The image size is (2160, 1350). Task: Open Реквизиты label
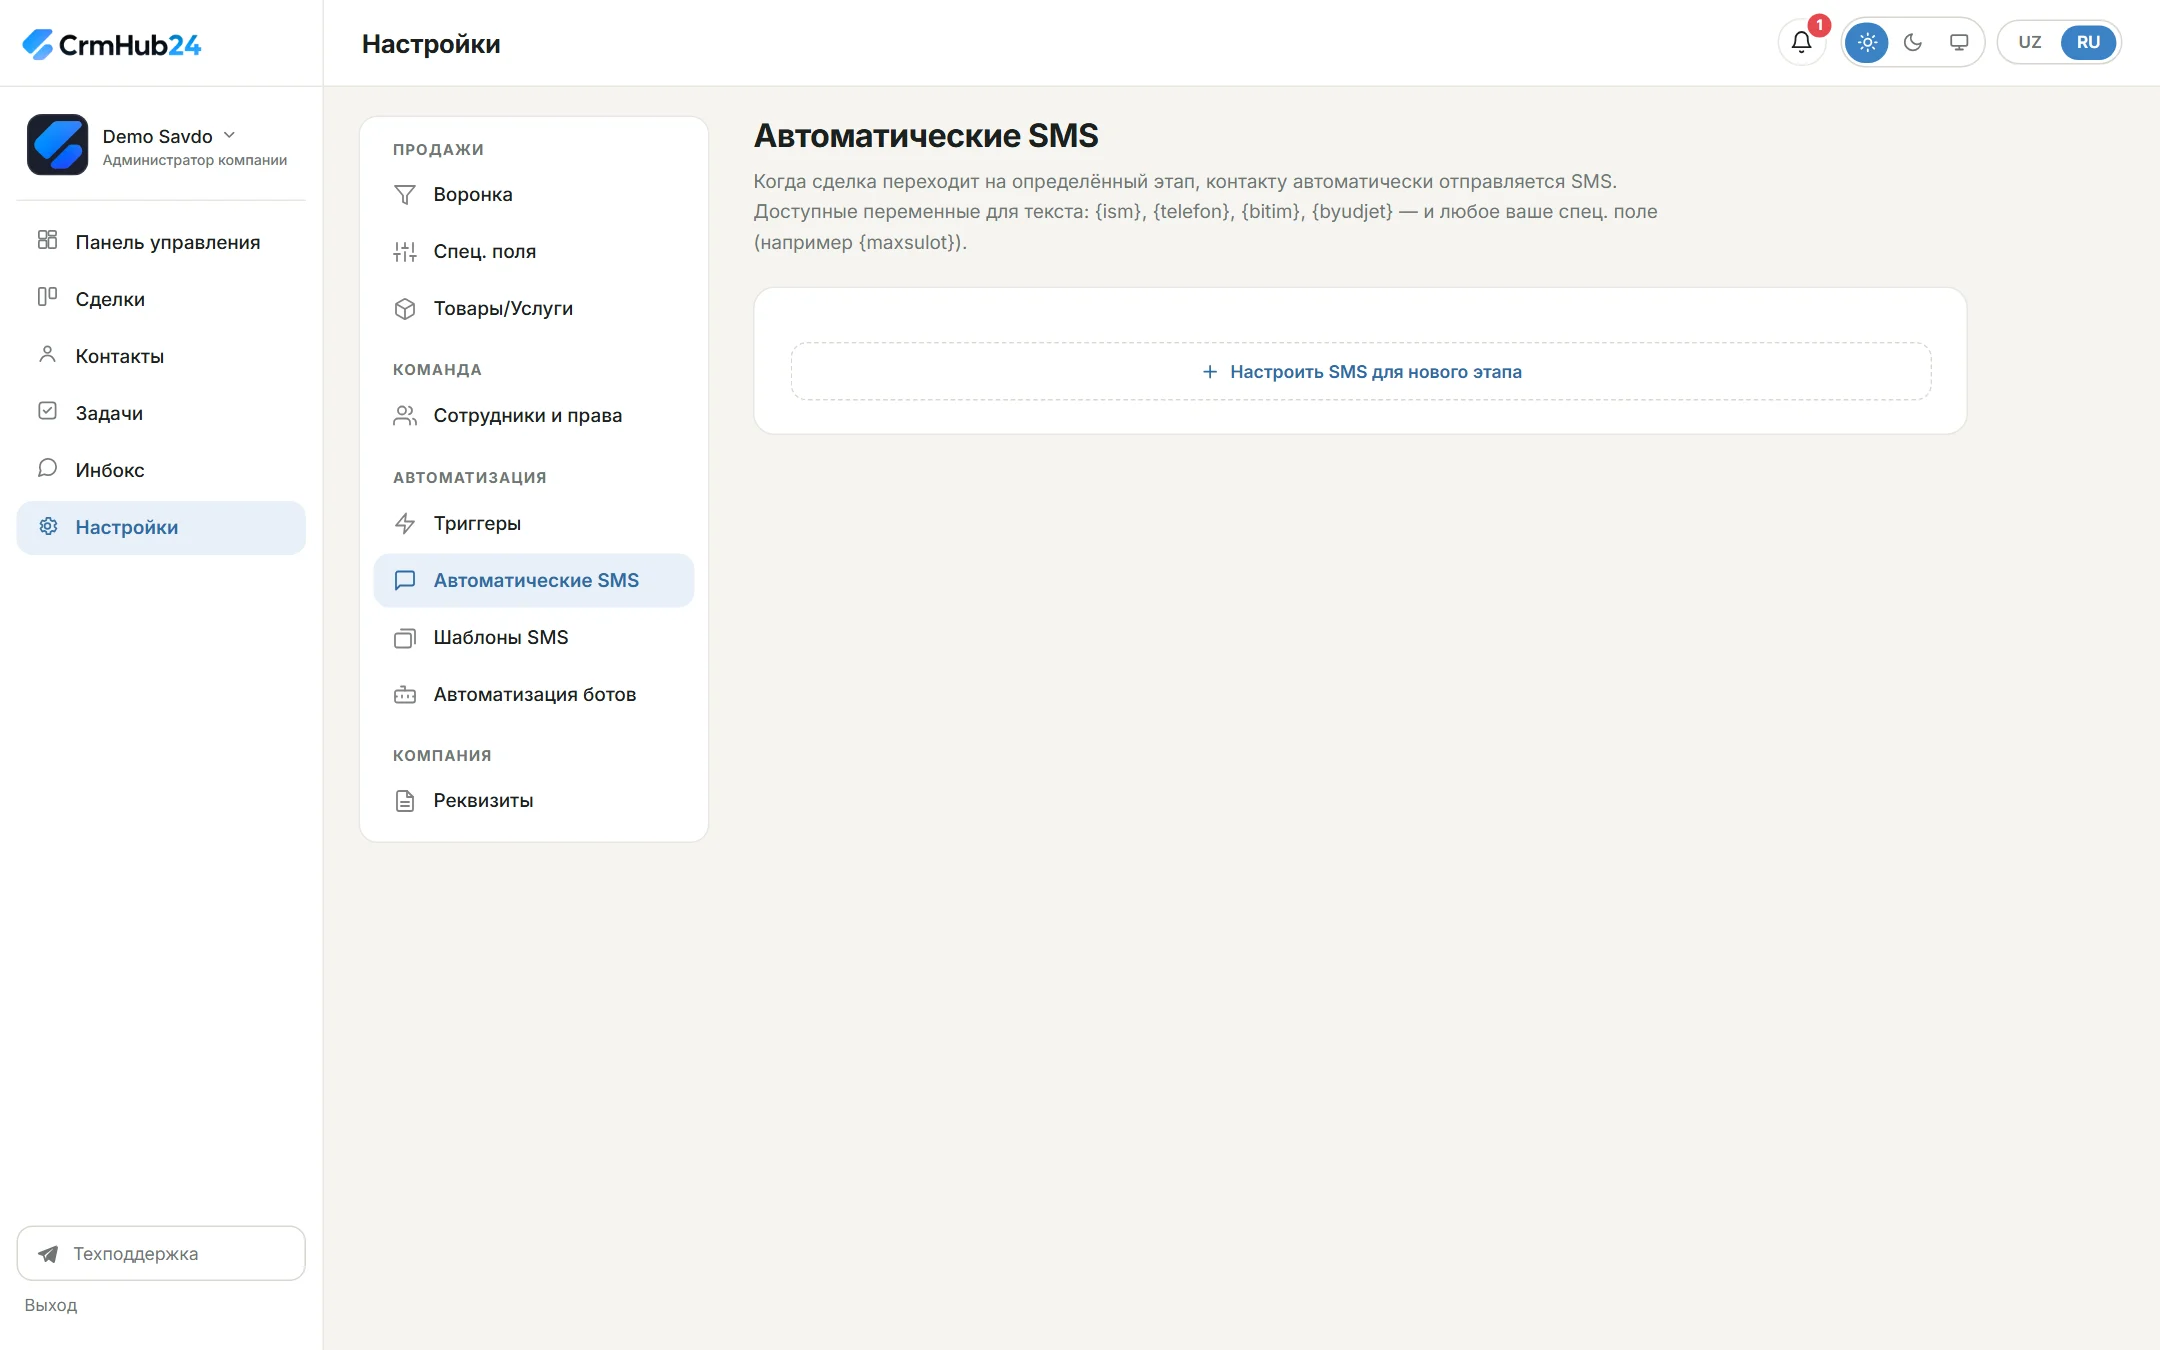[x=483, y=801]
